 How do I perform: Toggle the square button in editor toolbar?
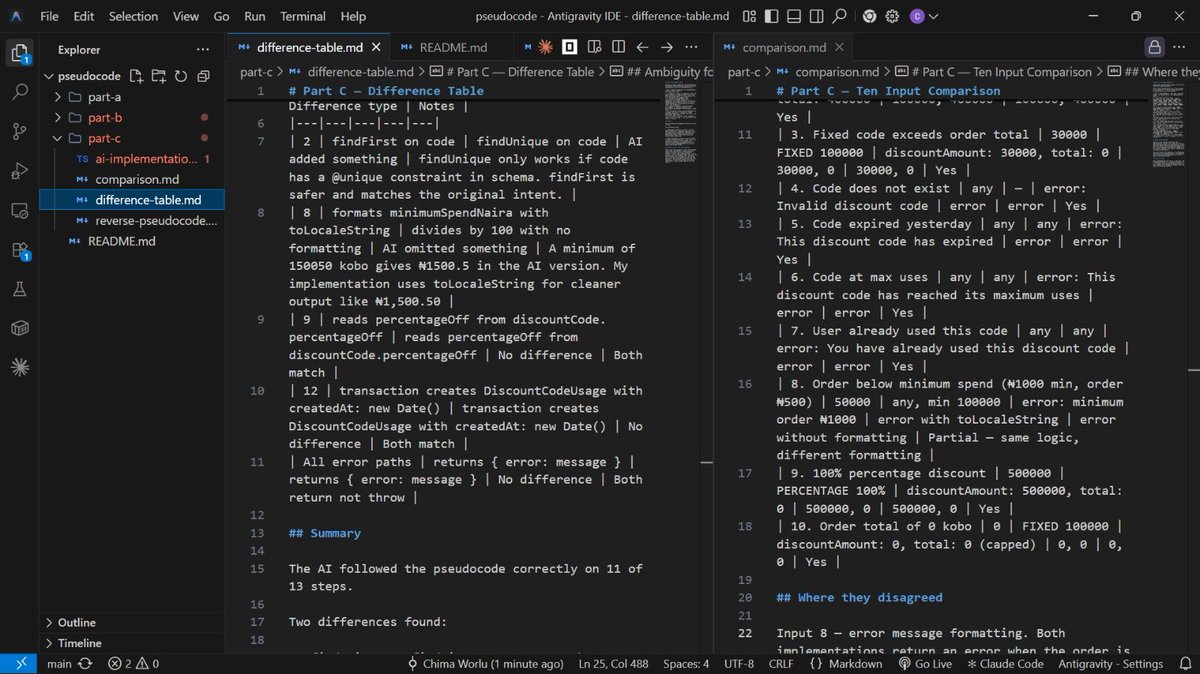point(568,46)
